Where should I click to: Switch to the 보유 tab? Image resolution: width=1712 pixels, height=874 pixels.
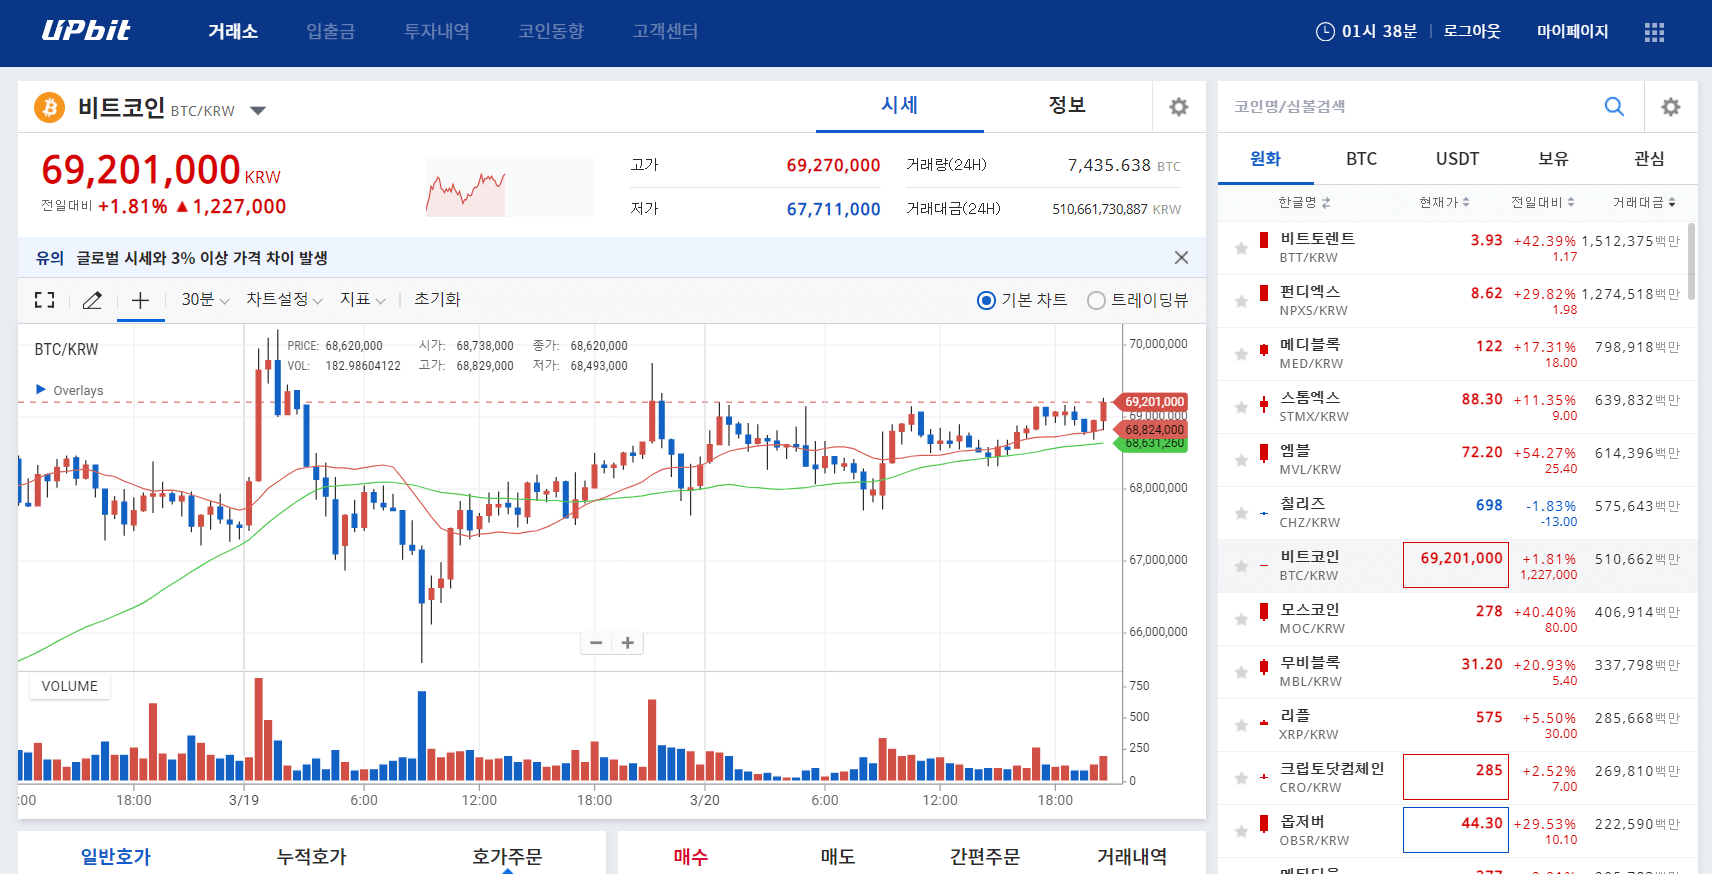point(1553,159)
